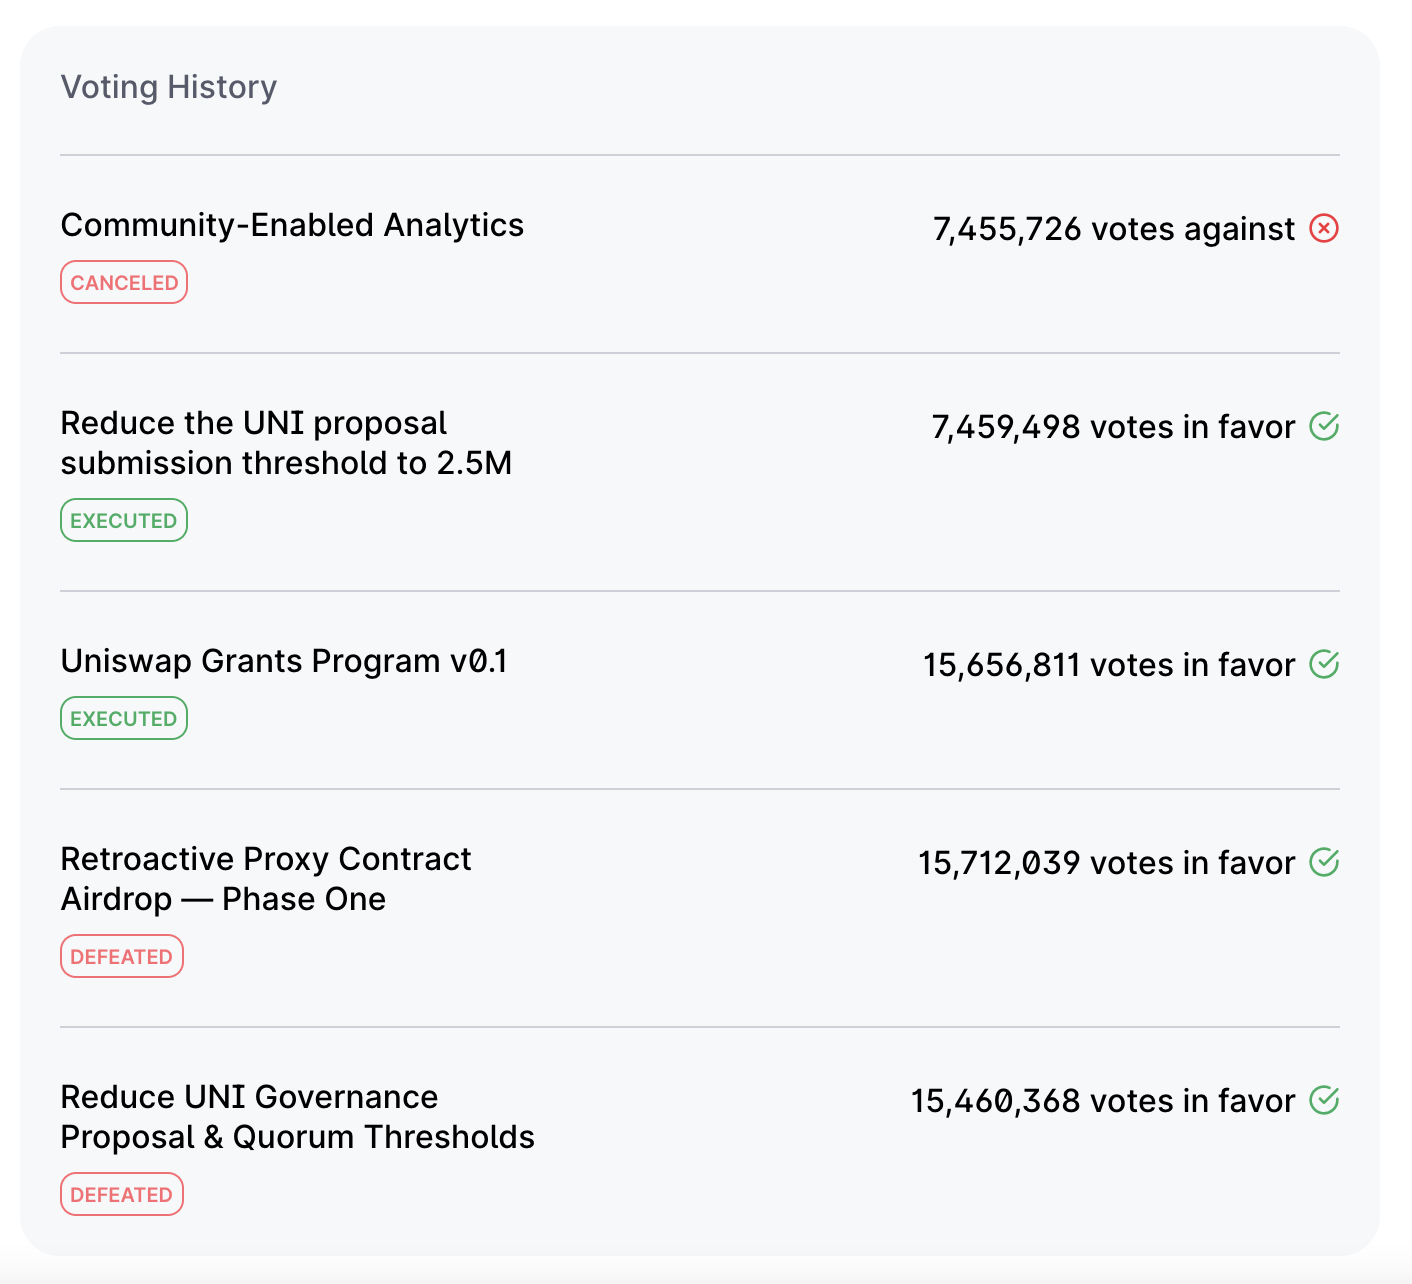Screen dimensions: 1412x1284
Task: Click the red X icon beside votes against
Action: click(1324, 229)
